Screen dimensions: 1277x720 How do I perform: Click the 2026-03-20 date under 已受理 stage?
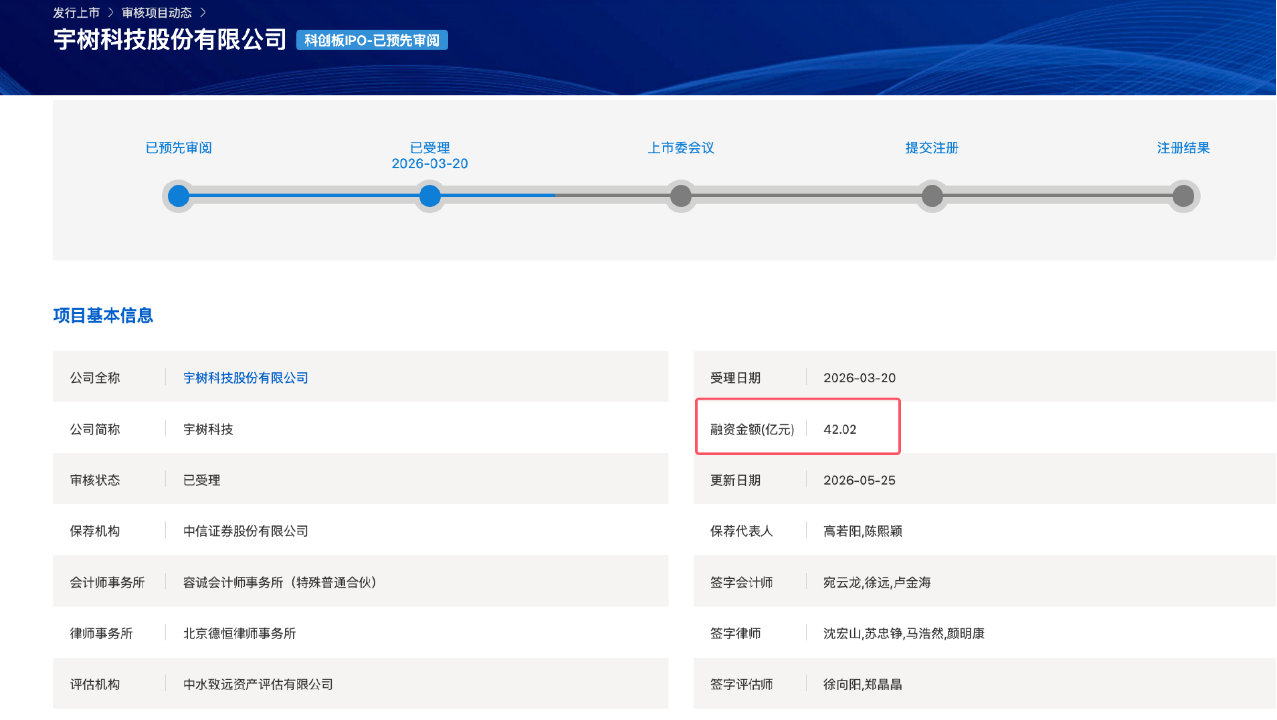pos(430,164)
